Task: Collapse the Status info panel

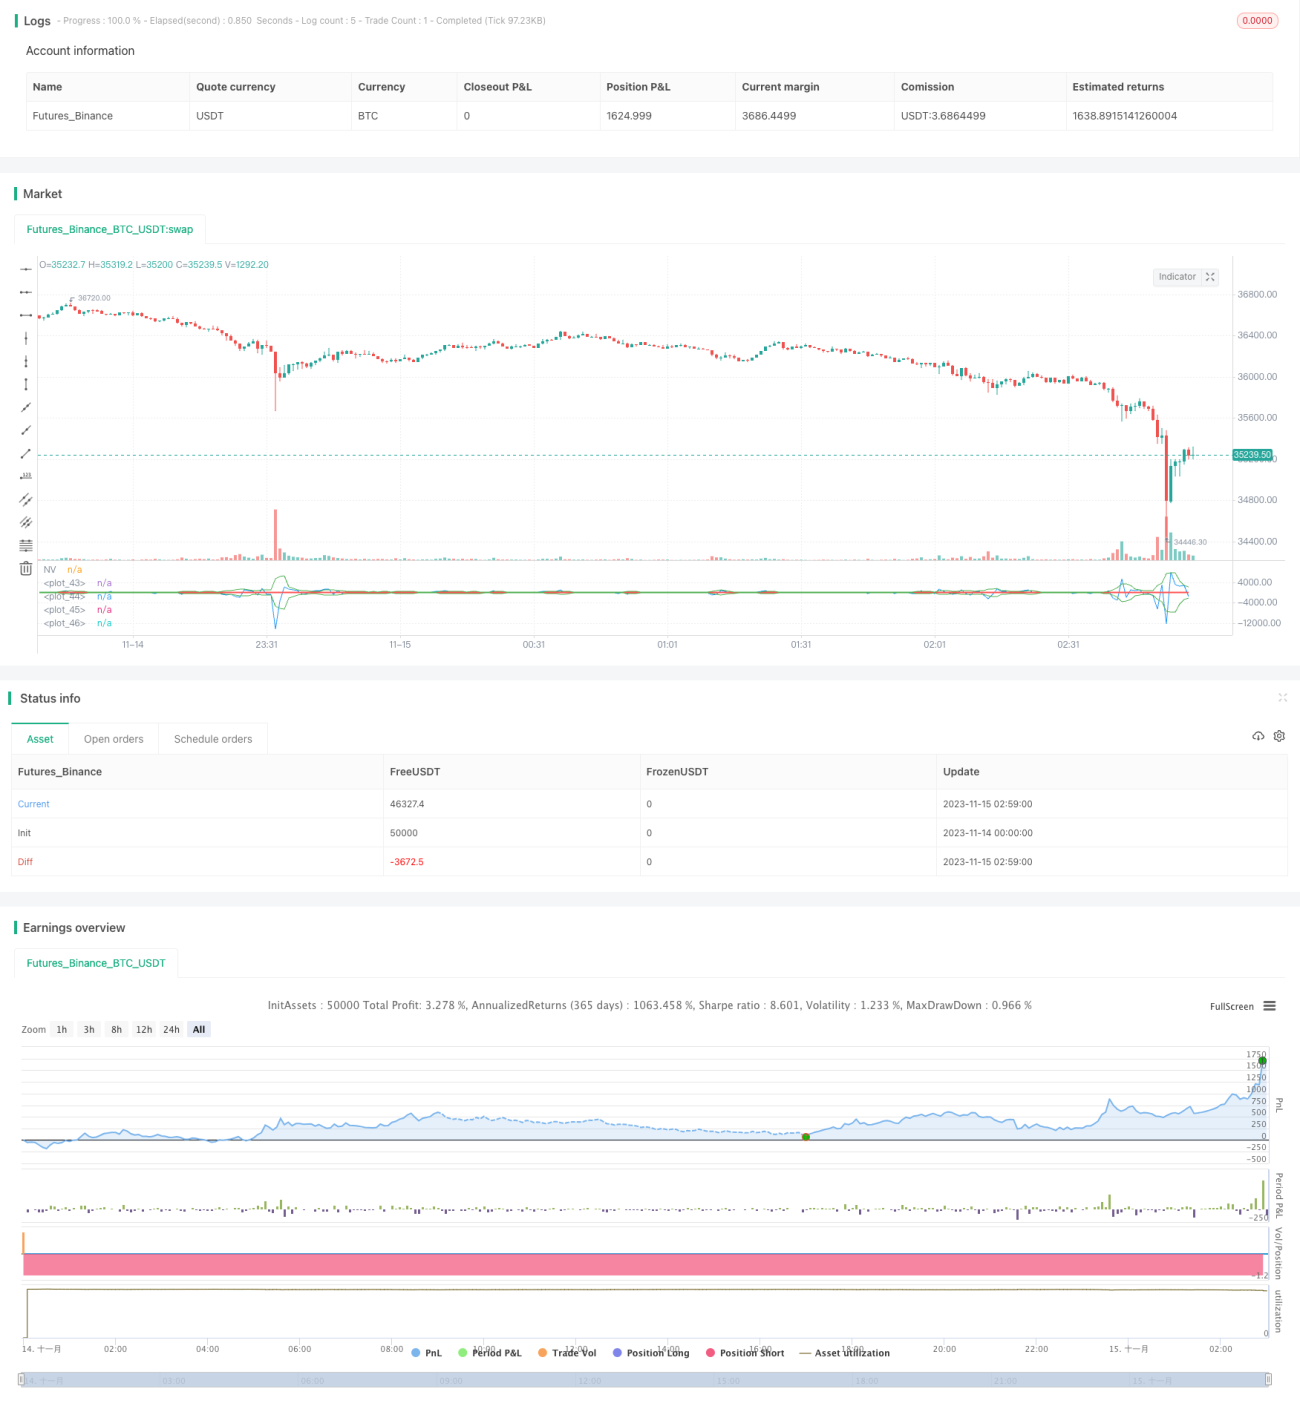Action: (x=1282, y=698)
